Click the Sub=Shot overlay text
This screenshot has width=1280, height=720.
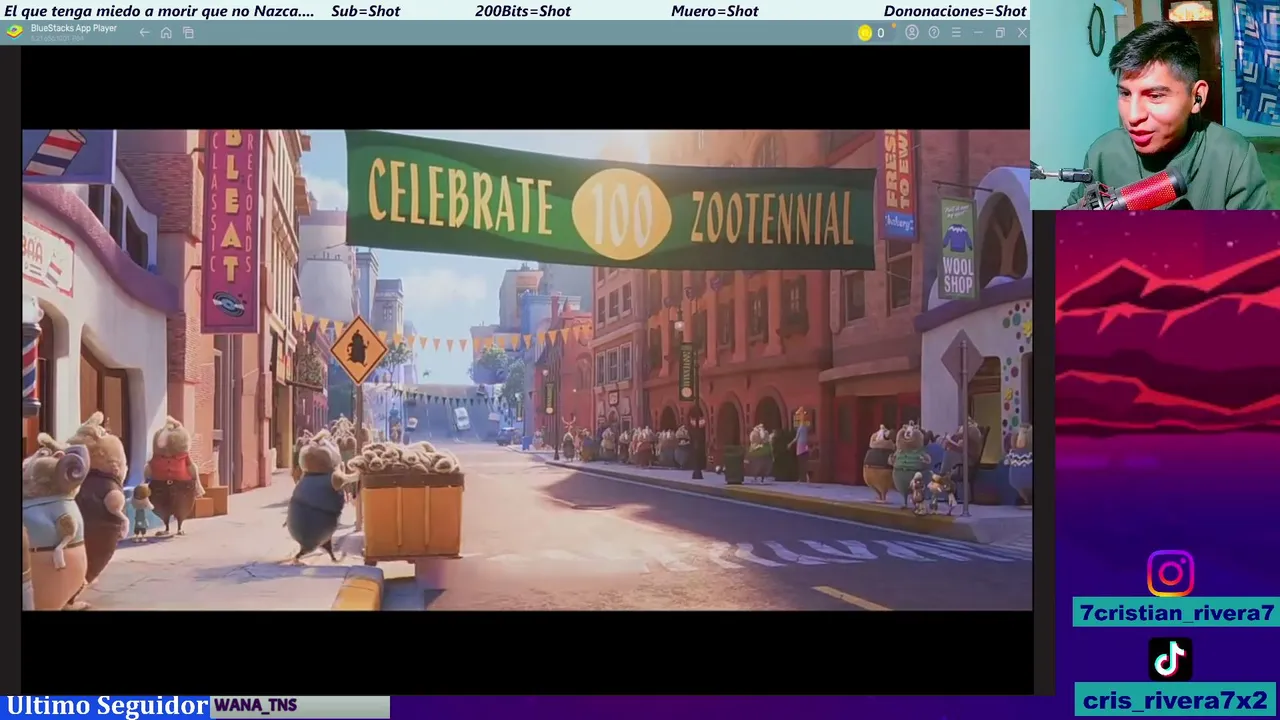(365, 11)
